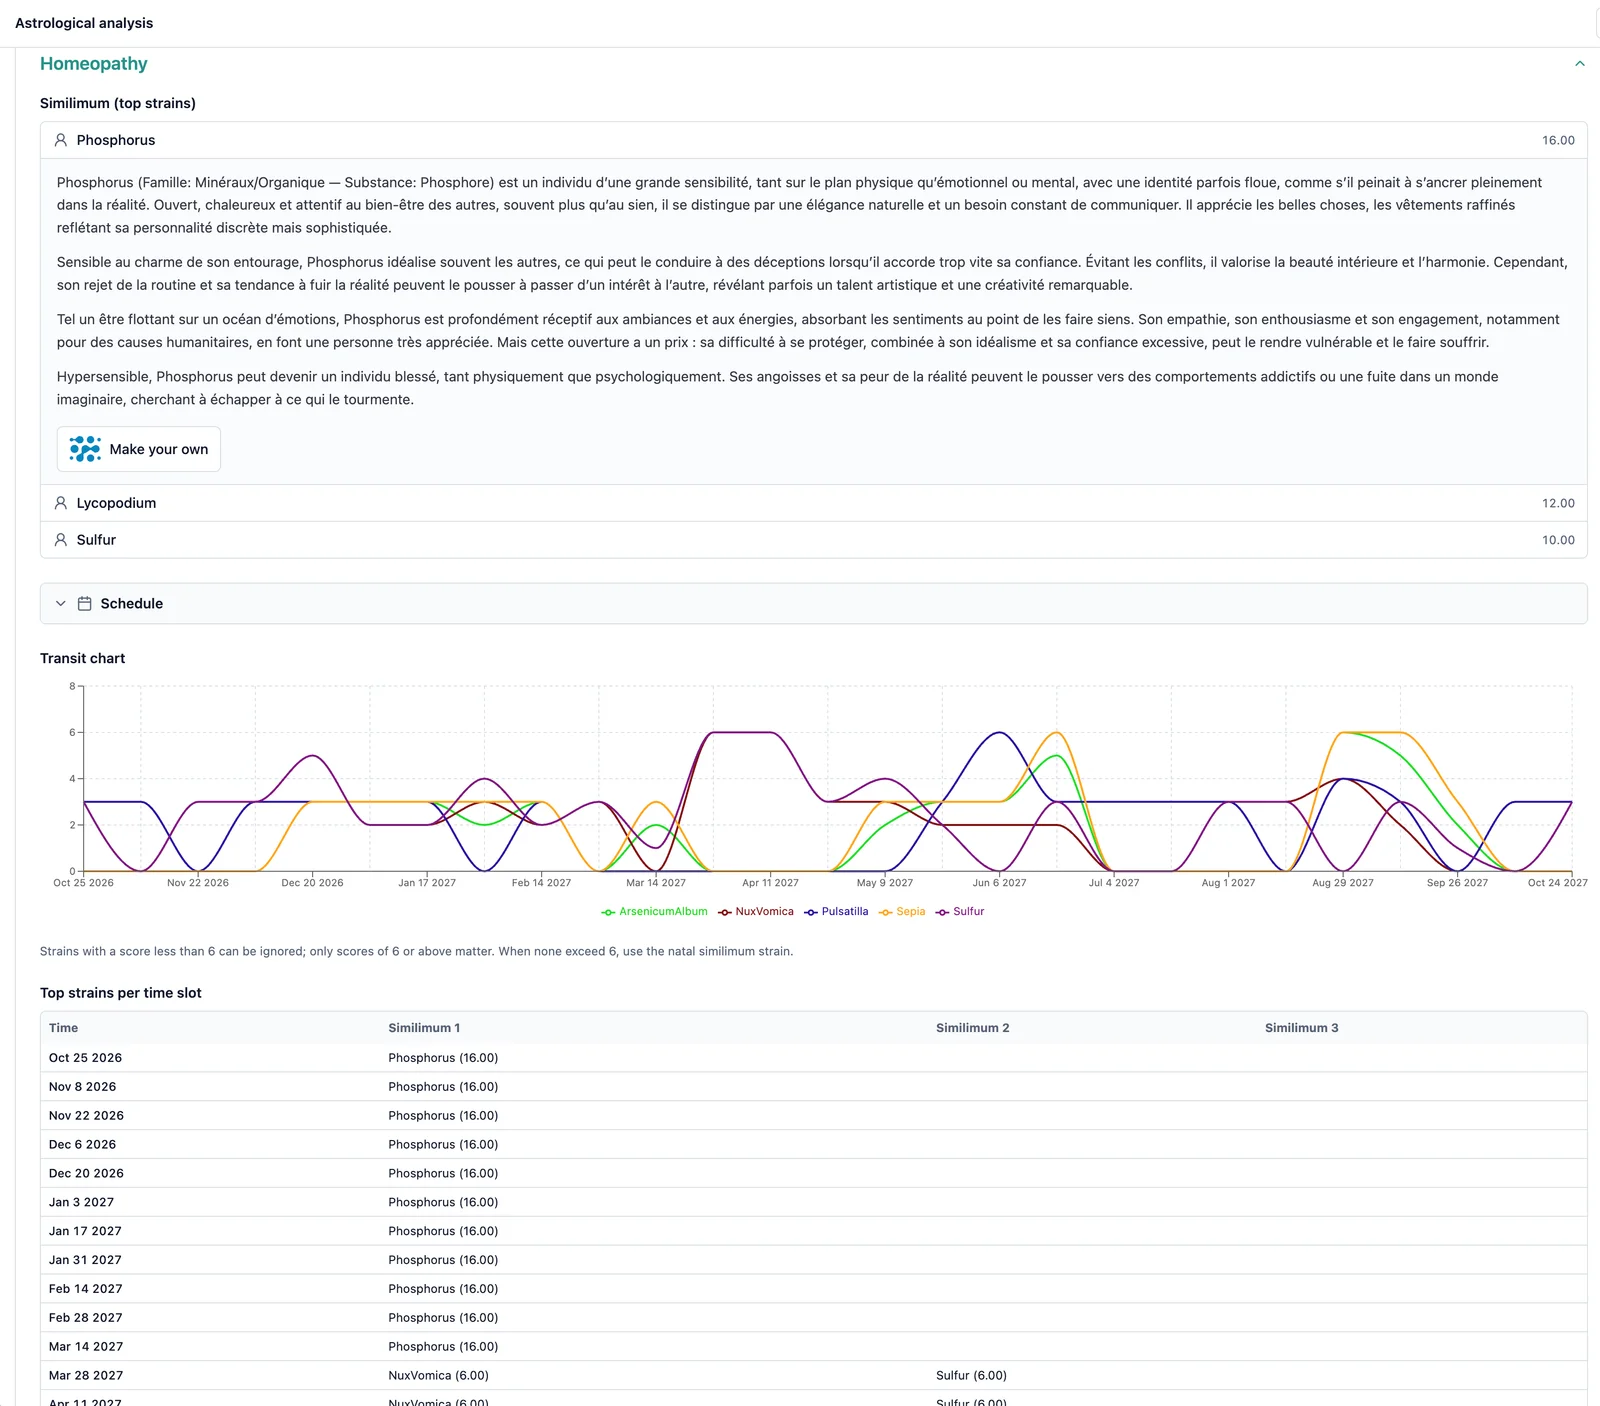Click the Astrological analysis page title
This screenshot has width=1600, height=1406.
point(84,23)
